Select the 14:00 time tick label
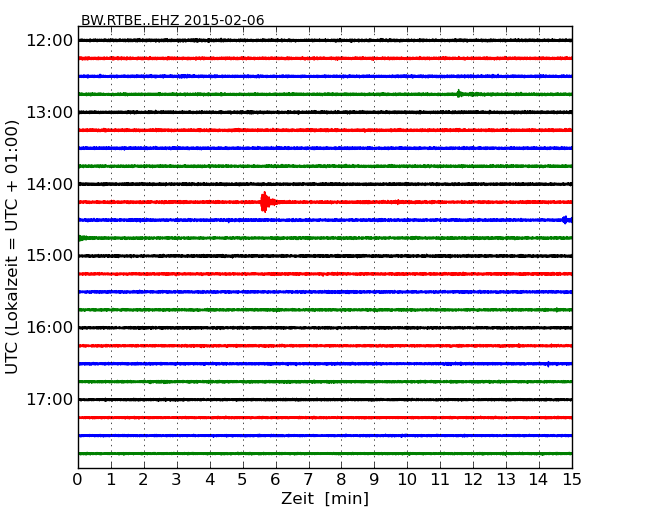 [x=49, y=184]
